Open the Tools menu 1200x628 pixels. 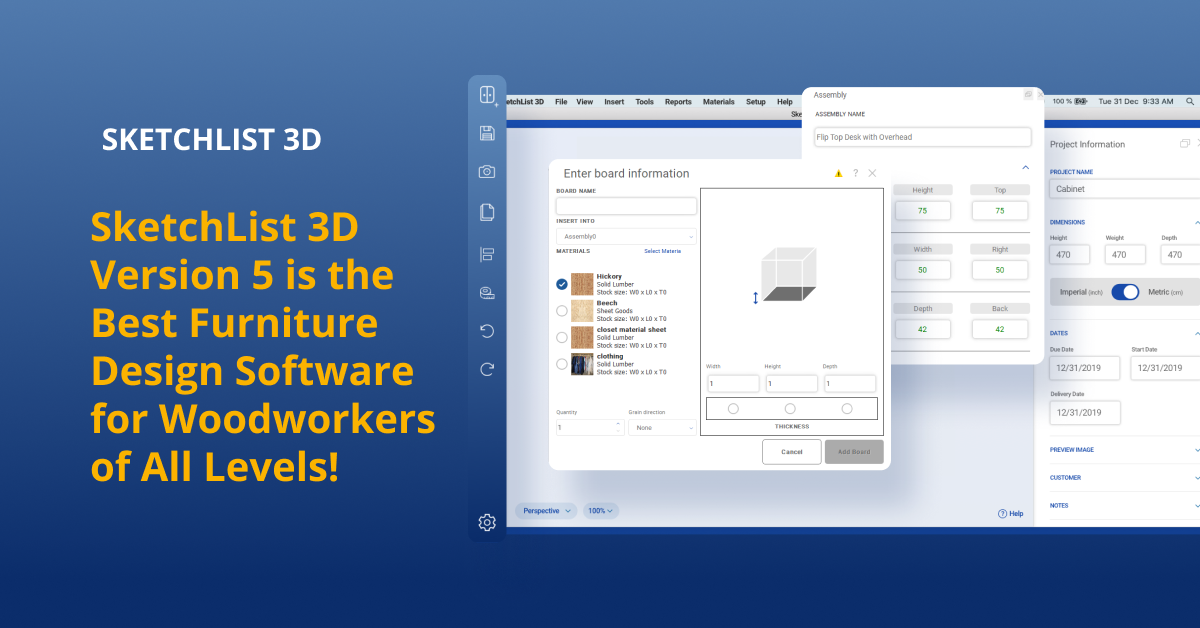645,102
